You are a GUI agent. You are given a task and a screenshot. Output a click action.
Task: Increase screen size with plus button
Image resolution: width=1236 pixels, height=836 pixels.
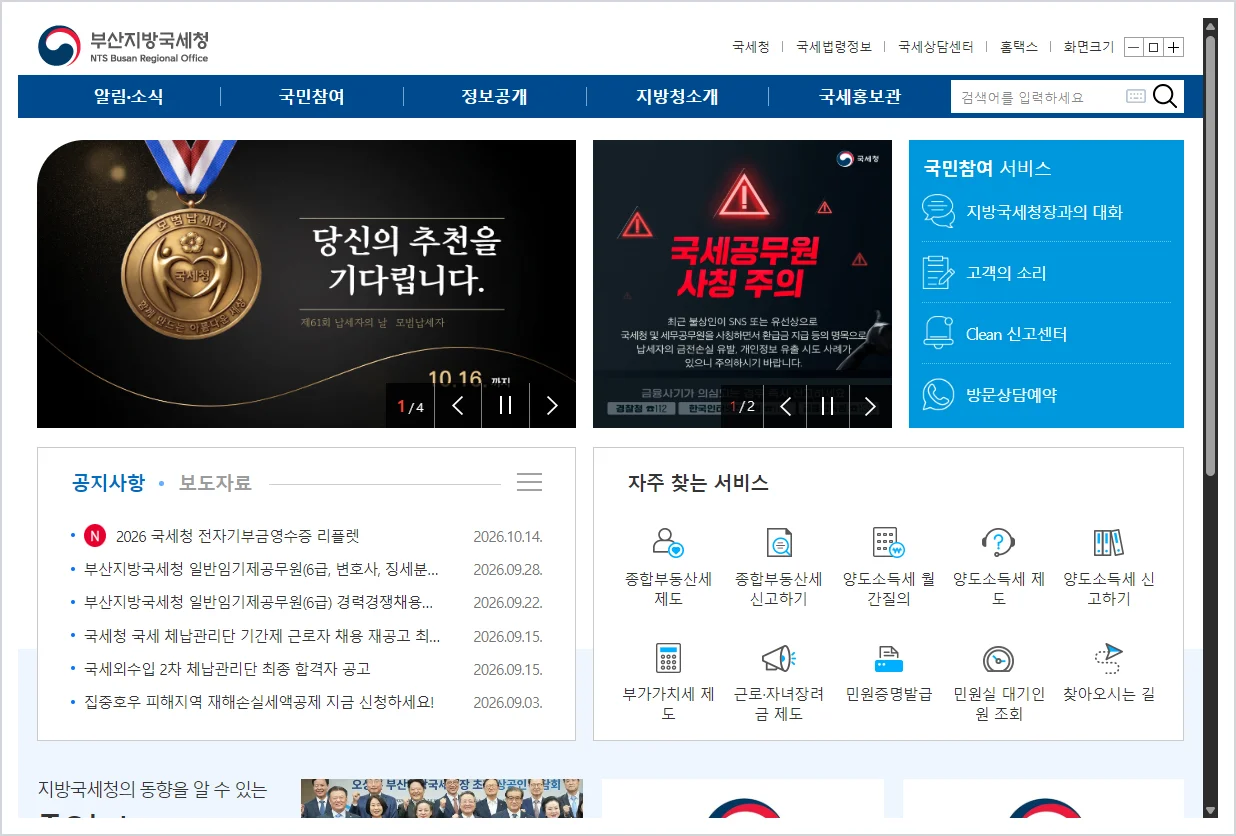pyautogui.click(x=1174, y=47)
